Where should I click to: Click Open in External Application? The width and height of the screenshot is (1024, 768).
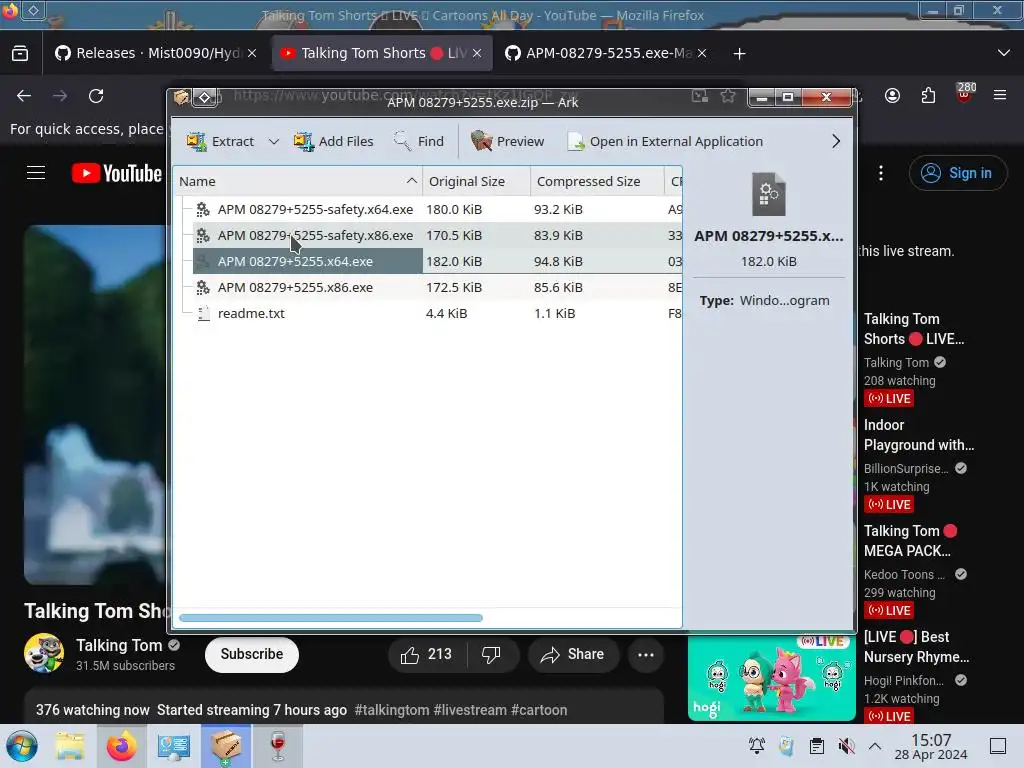coord(665,141)
